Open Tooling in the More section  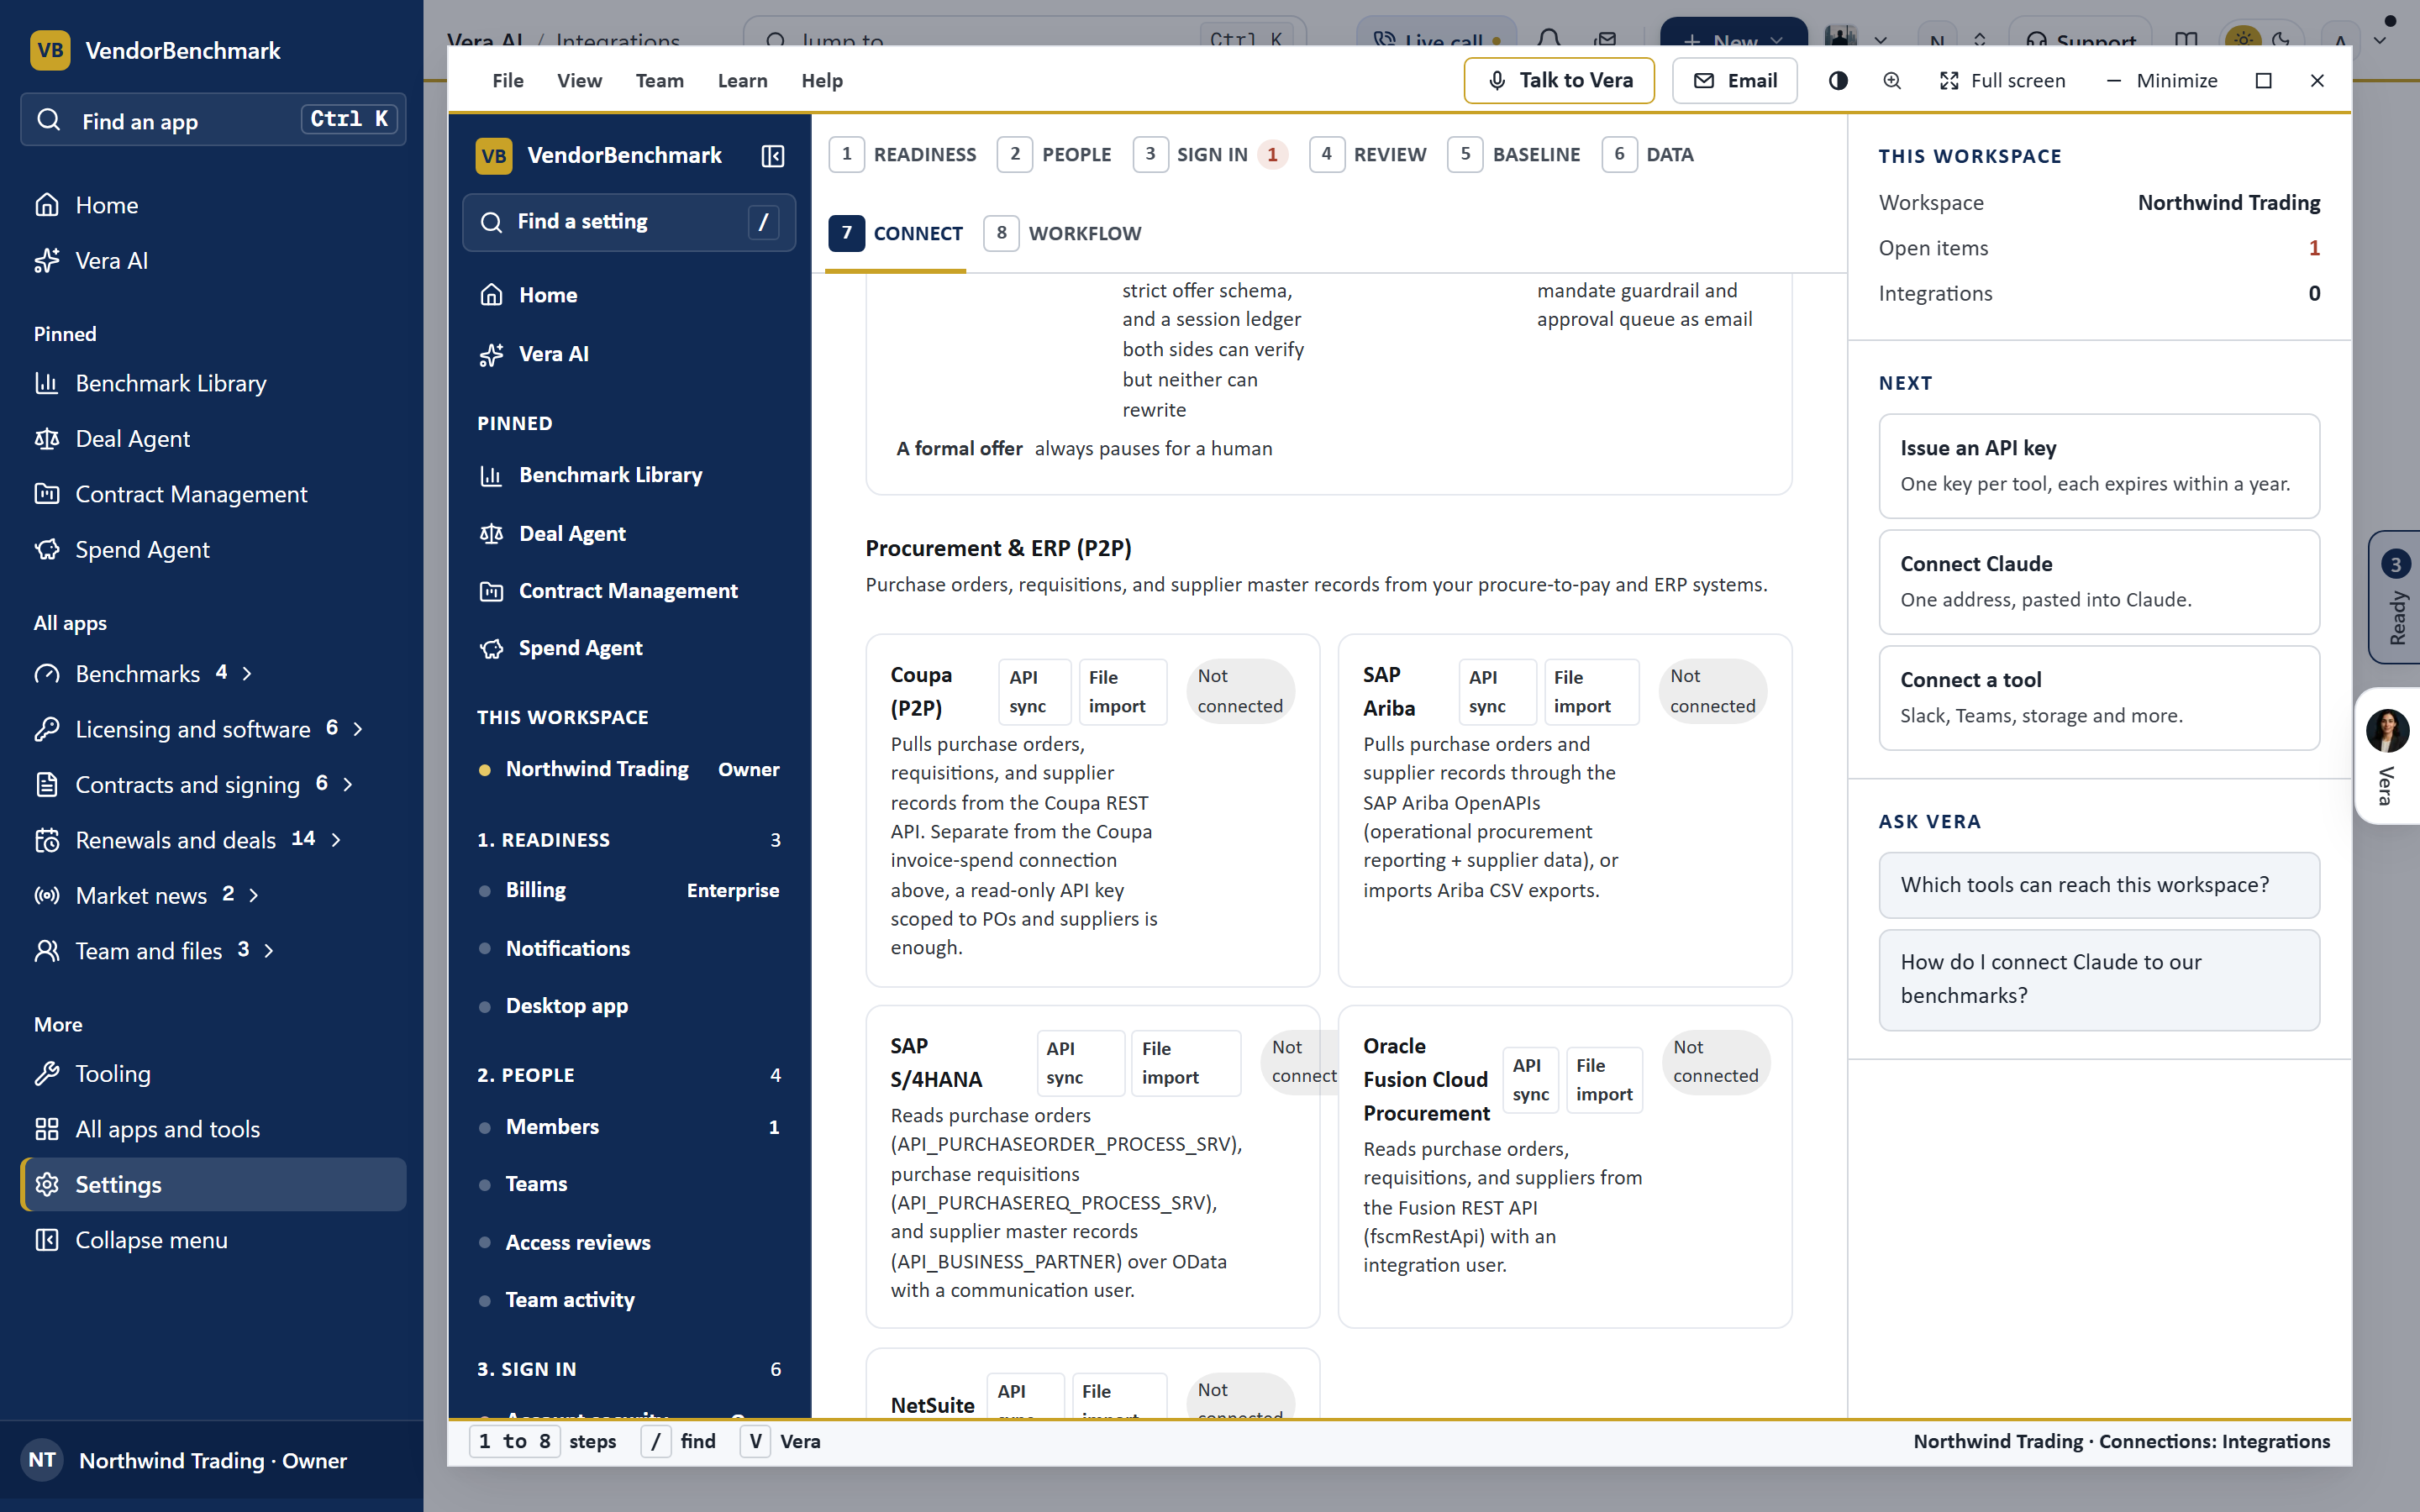[113, 1073]
